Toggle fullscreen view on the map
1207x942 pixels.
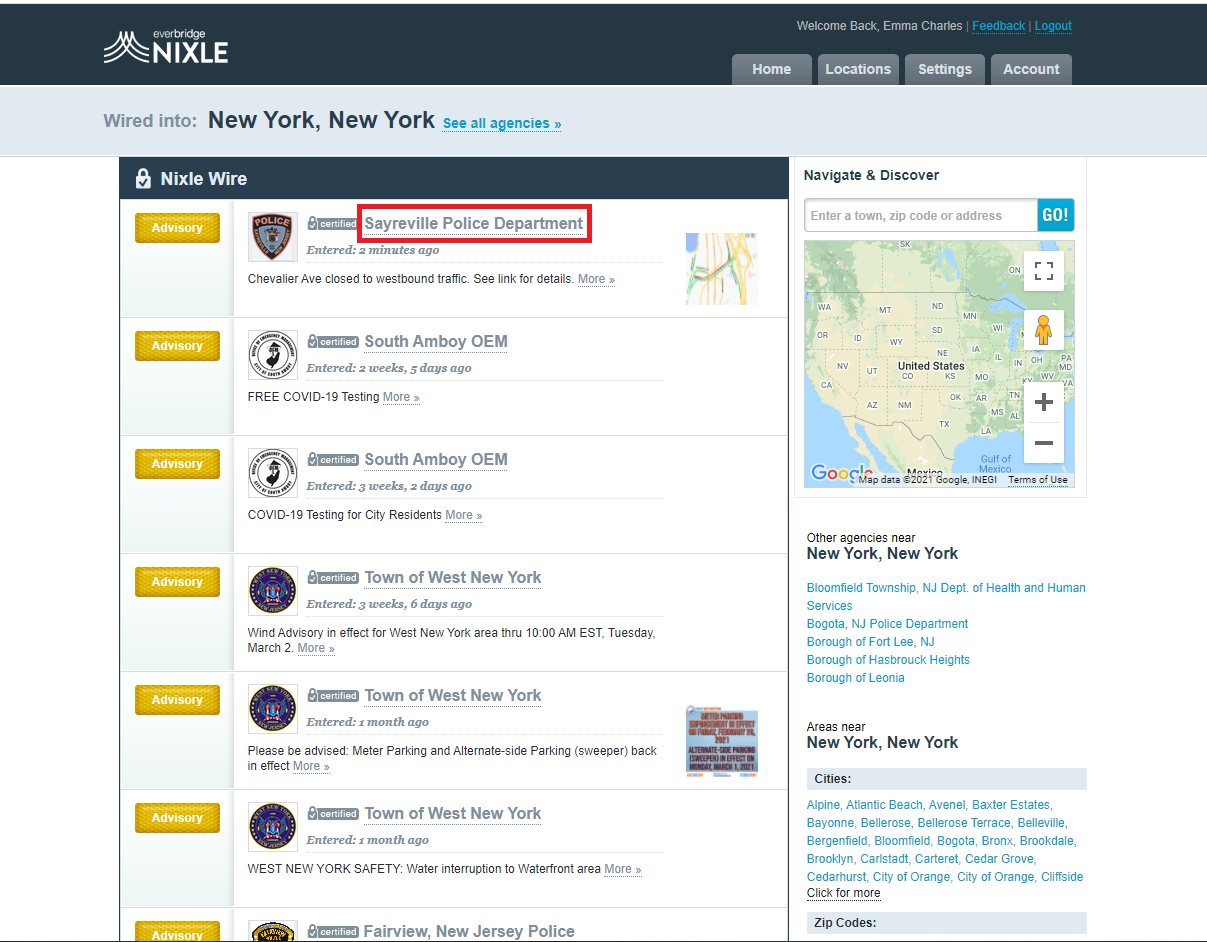click(1044, 271)
